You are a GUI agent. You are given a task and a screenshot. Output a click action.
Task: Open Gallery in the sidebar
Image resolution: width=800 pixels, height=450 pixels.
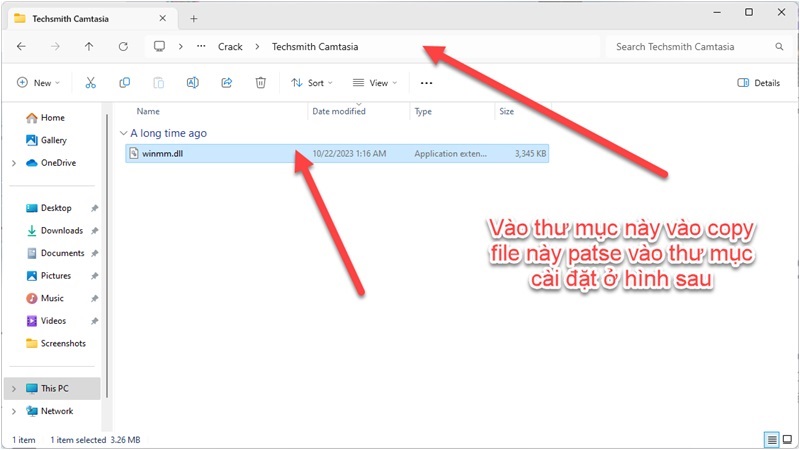(46, 140)
